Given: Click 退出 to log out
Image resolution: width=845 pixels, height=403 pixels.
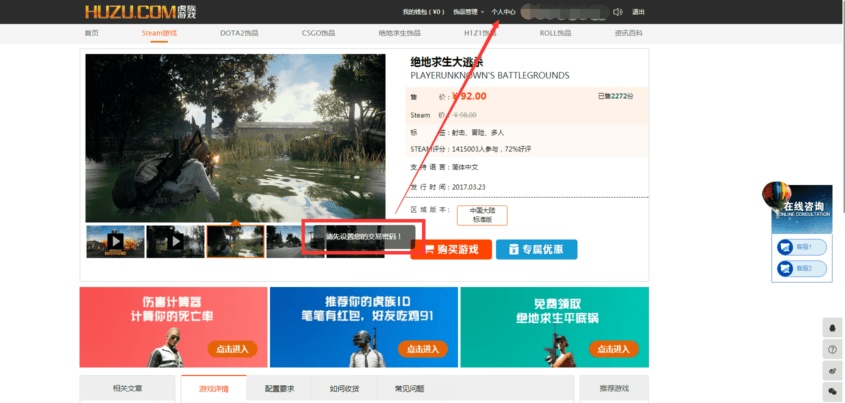Looking at the screenshot, I should (x=638, y=12).
